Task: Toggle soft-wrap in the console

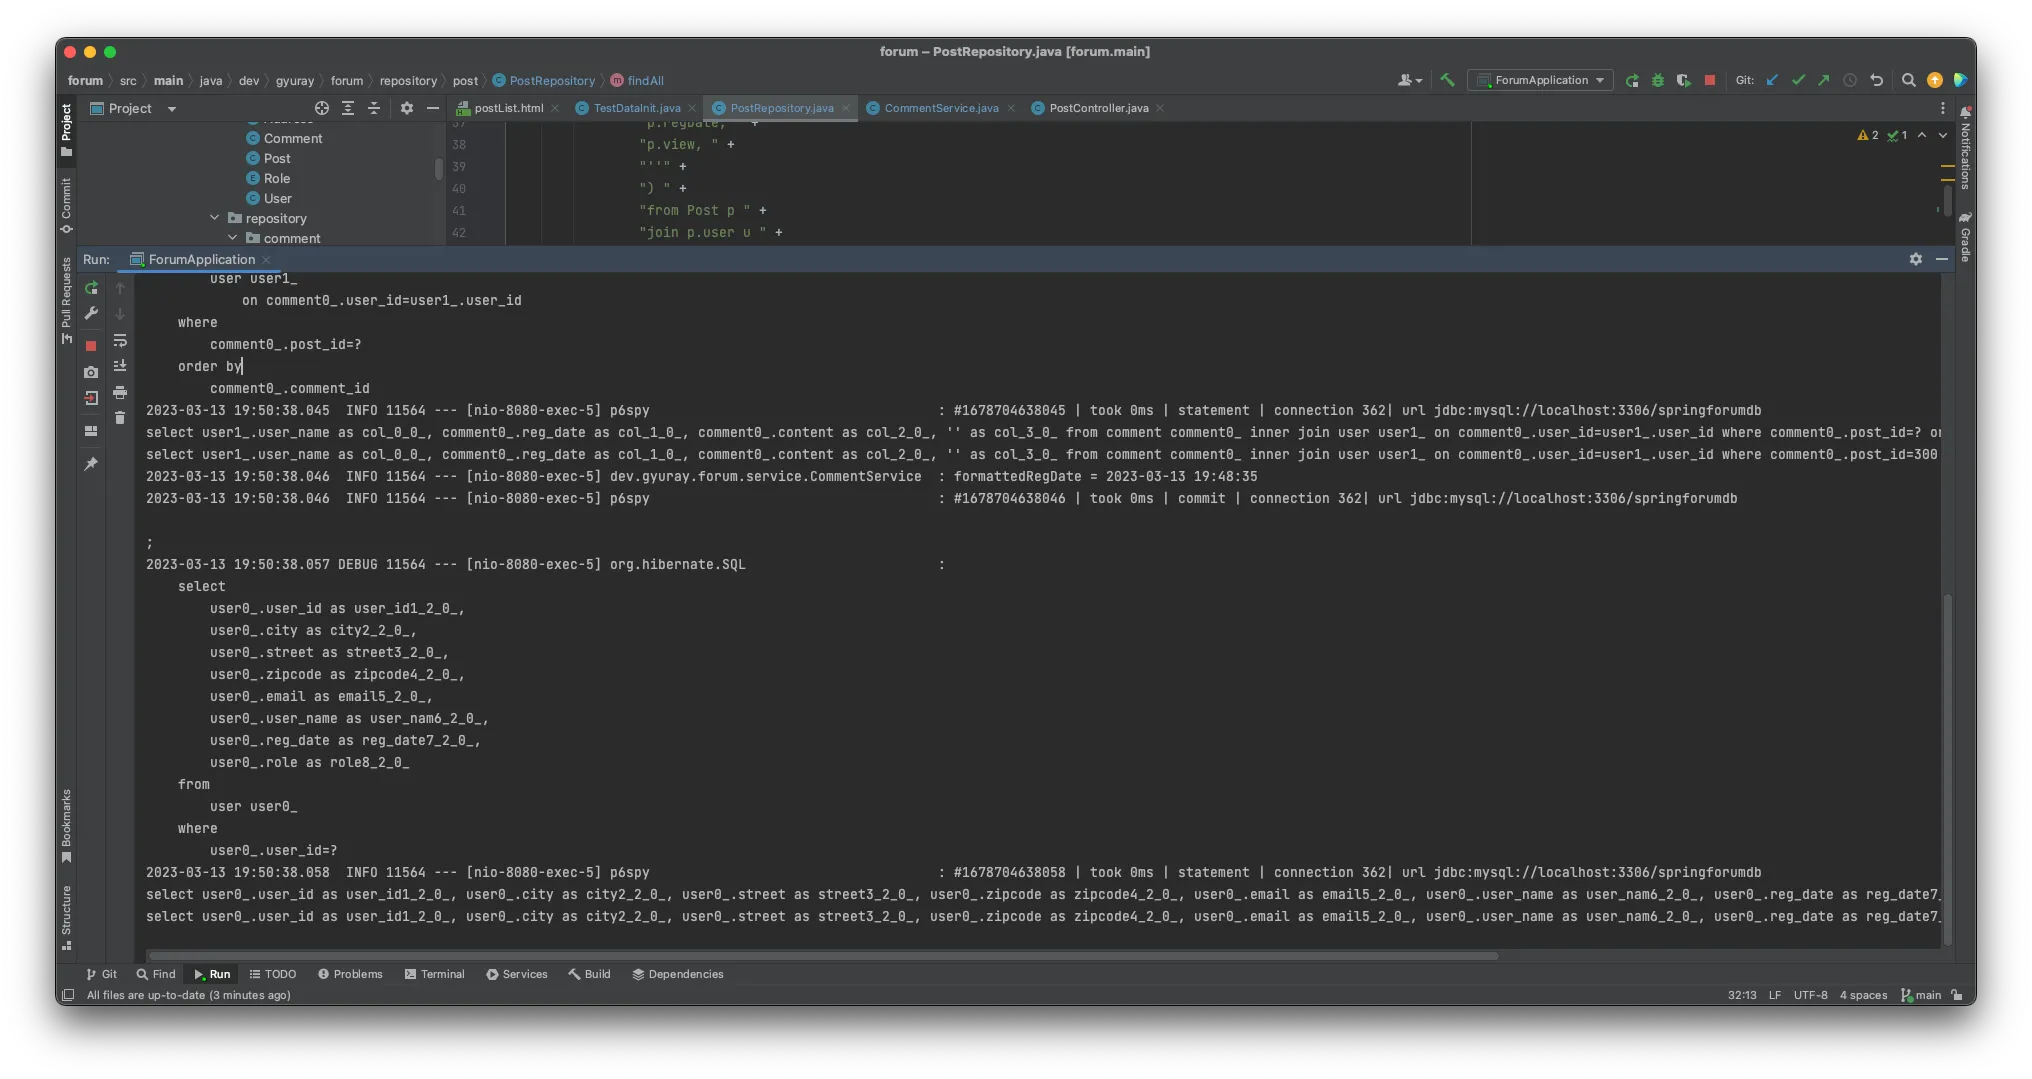Action: tap(120, 340)
